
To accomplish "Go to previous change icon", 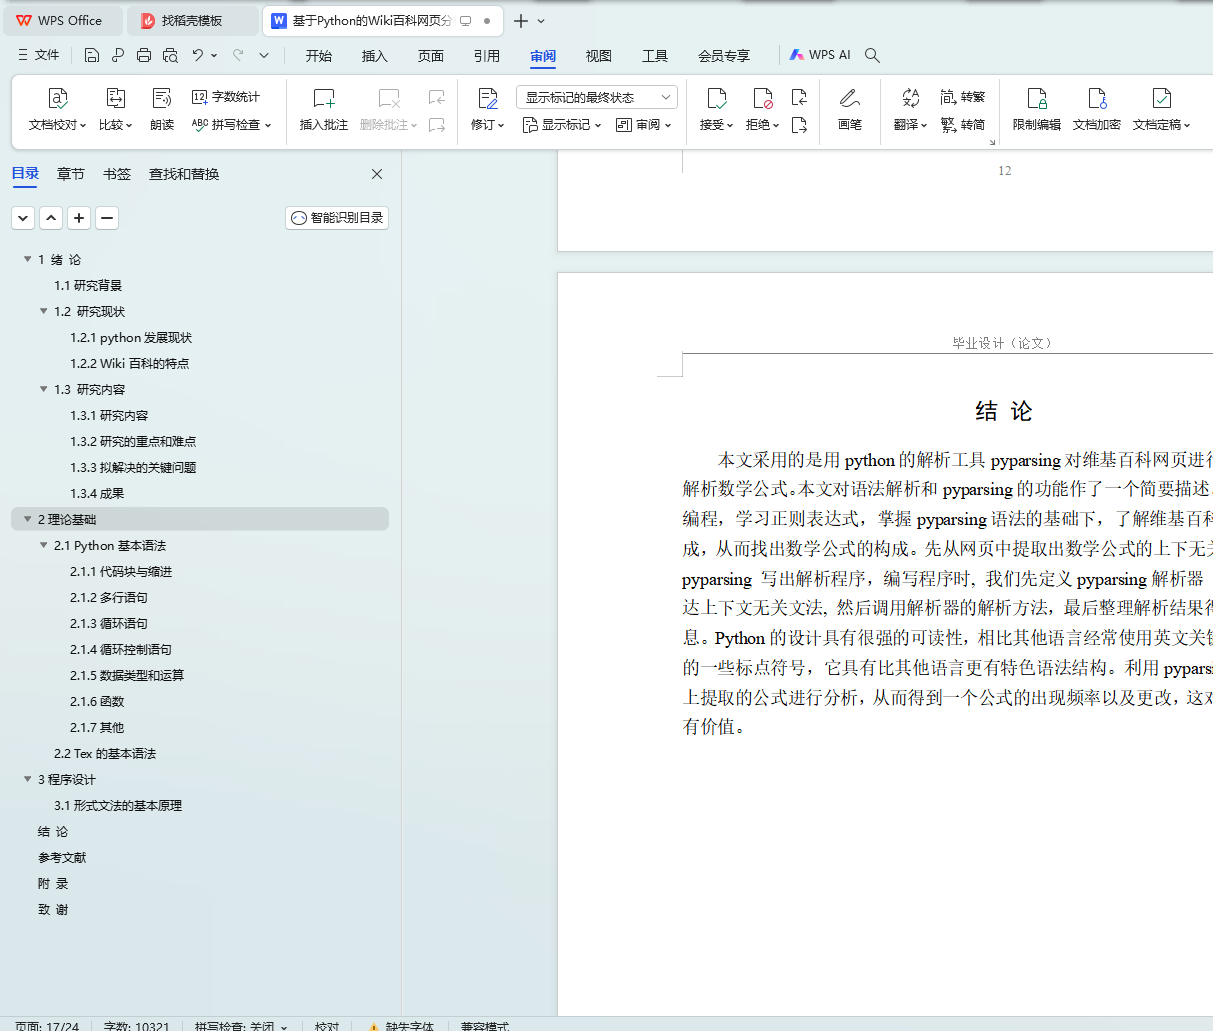I will click(799, 97).
